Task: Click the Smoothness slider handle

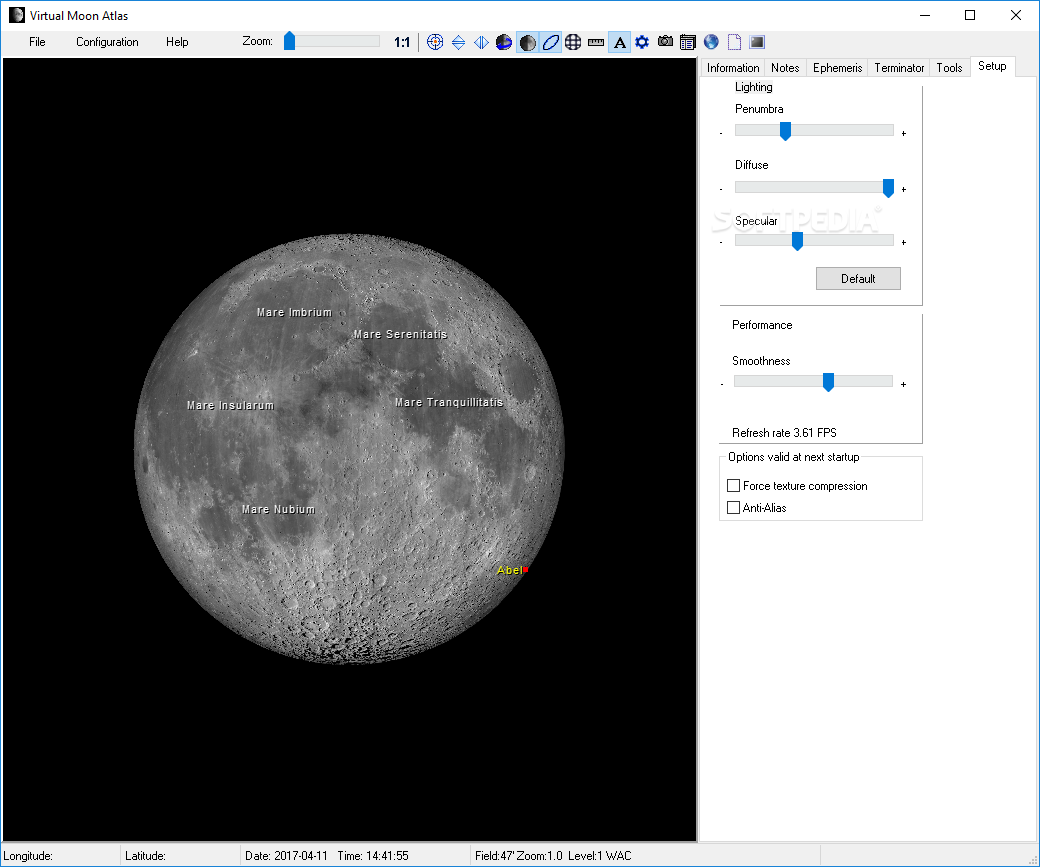Action: 828,382
